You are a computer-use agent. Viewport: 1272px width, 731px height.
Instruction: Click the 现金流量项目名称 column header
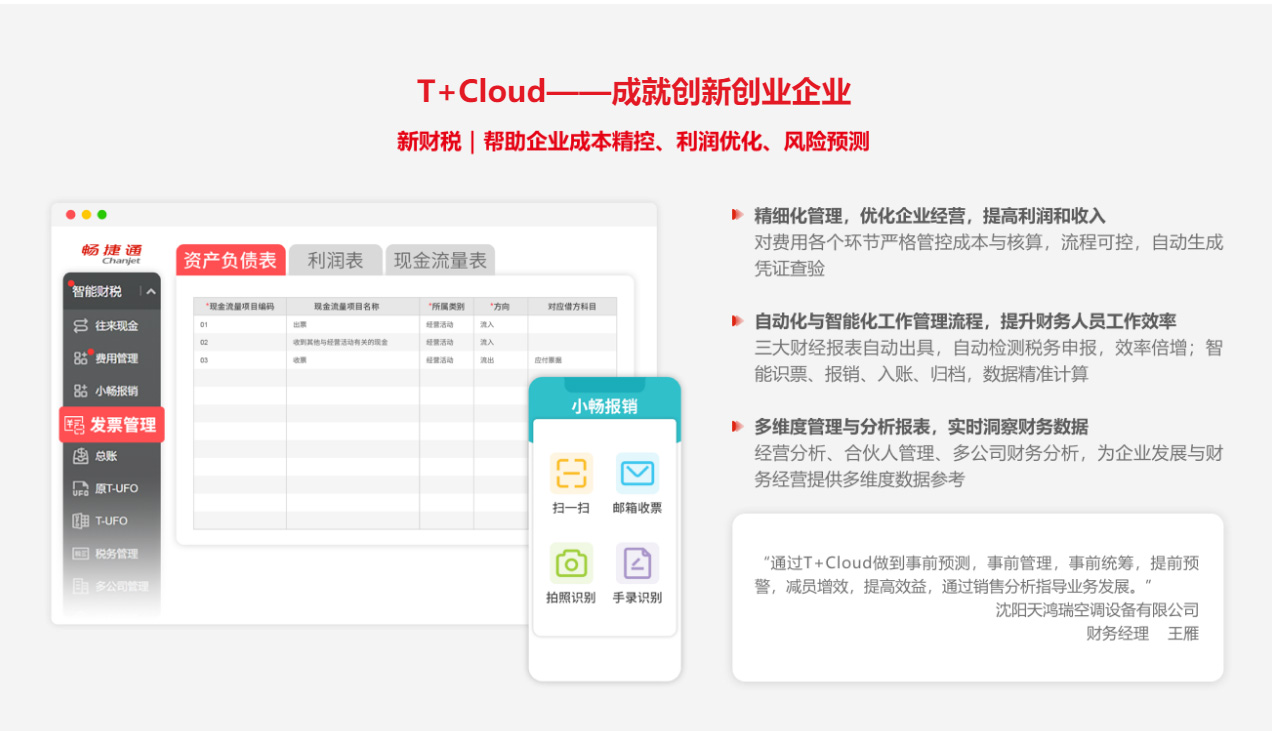pos(353,306)
